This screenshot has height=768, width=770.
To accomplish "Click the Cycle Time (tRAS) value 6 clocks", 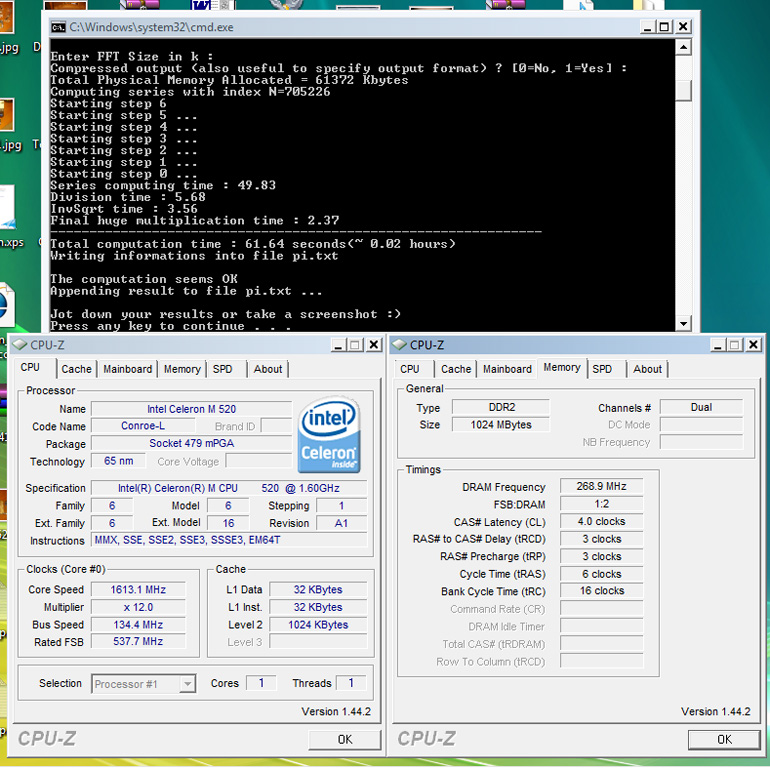I will (602, 574).
